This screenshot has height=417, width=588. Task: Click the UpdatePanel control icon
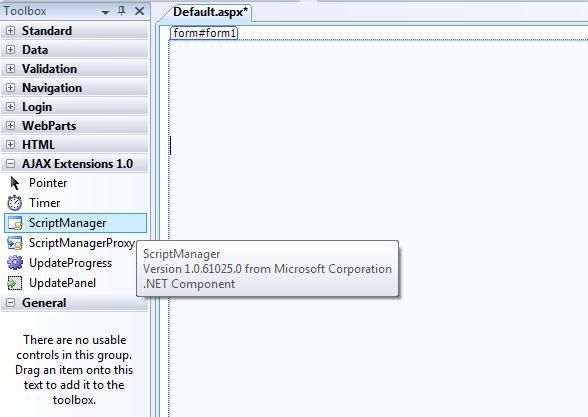(15, 283)
